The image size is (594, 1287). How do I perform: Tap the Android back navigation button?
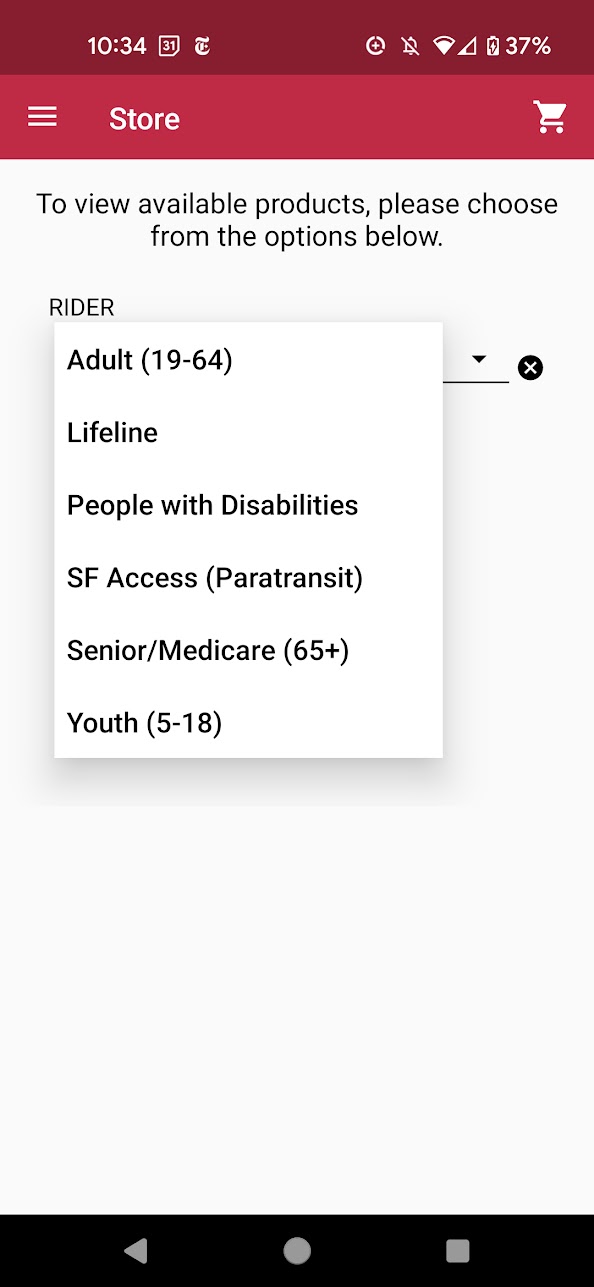[x=136, y=1250]
